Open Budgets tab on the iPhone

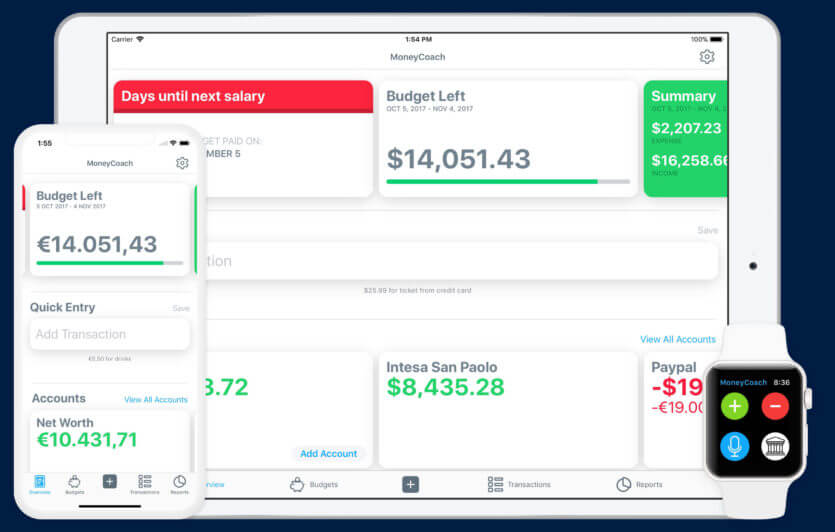tap(74, 485)
